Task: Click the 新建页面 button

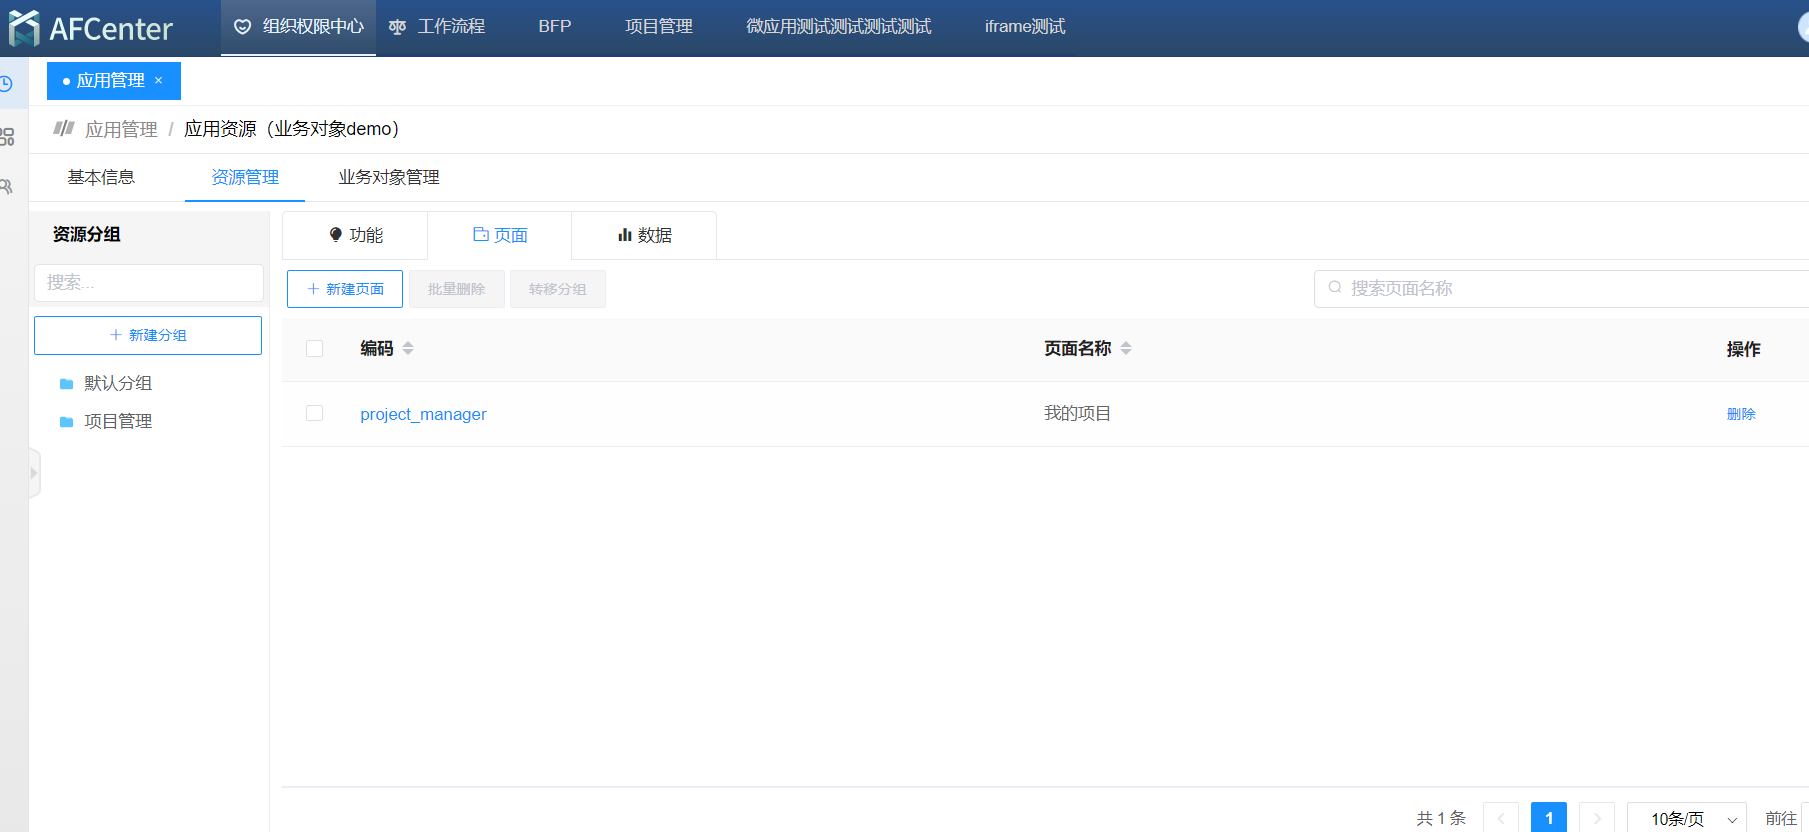Action: [x=345, y=289]
